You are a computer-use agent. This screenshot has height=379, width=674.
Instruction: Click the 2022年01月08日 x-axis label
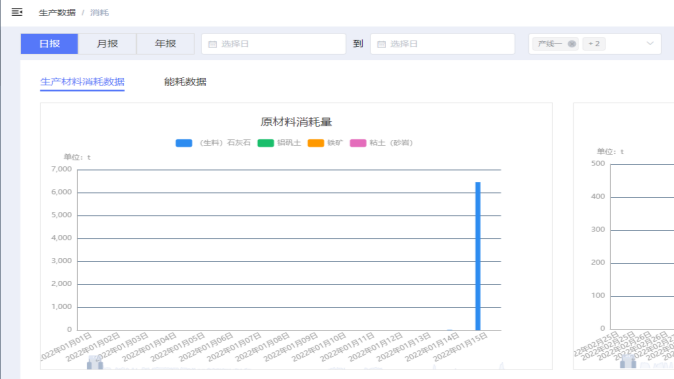[262, 347]
